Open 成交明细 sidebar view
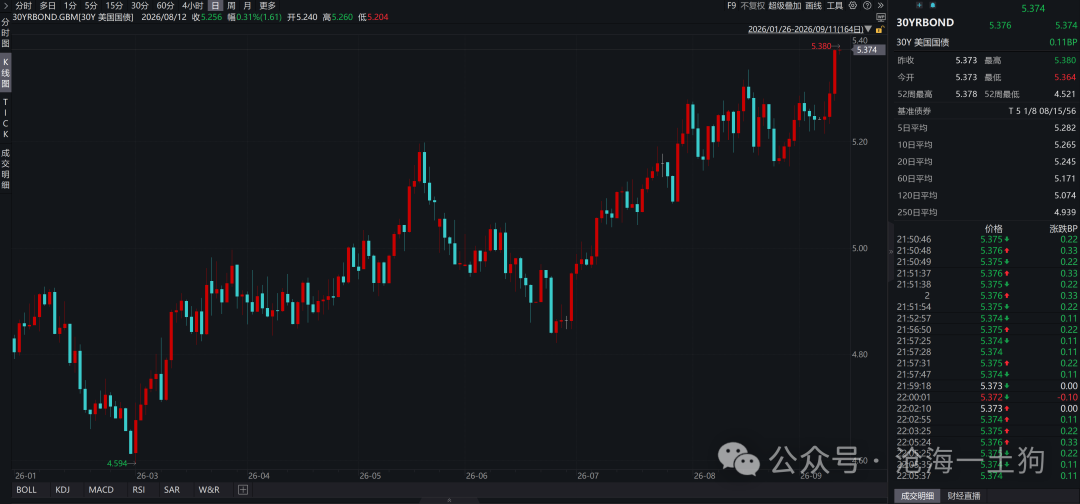 6,169
